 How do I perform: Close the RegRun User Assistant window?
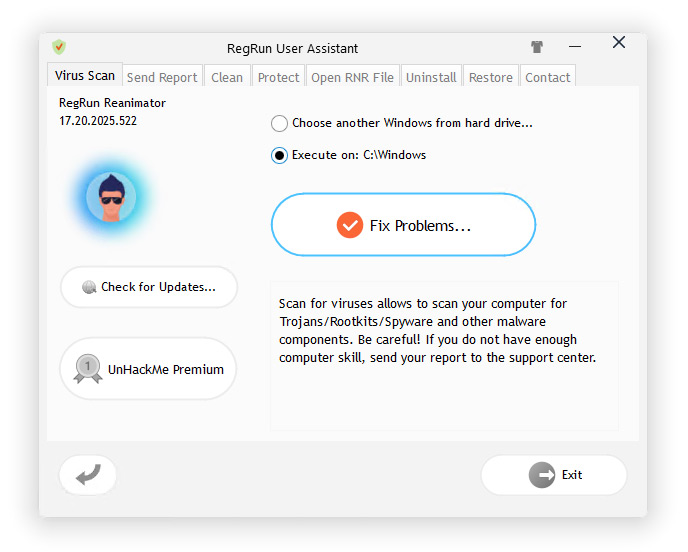click(x=619, y=43)
